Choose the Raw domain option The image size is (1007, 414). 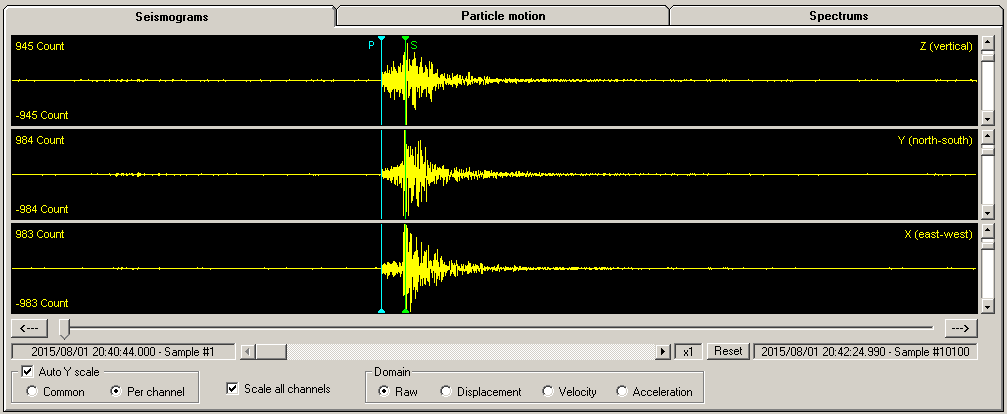pyautogui.click(x=383, y=391)
